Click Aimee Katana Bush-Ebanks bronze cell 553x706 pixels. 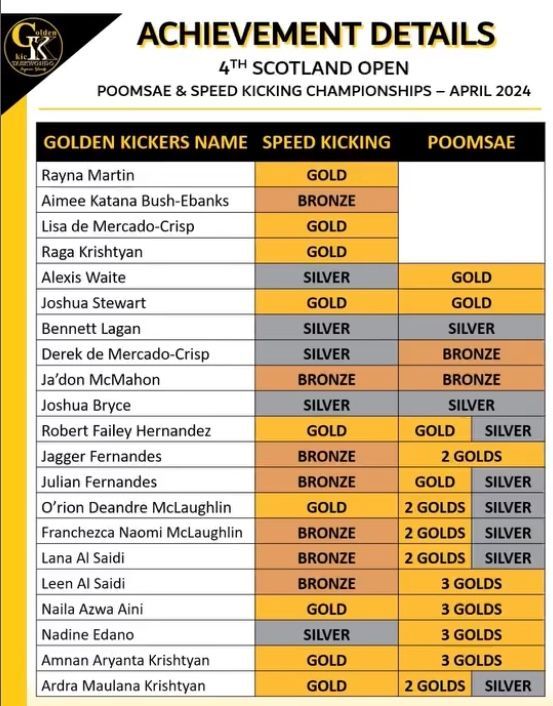click(x=326, y=200)
